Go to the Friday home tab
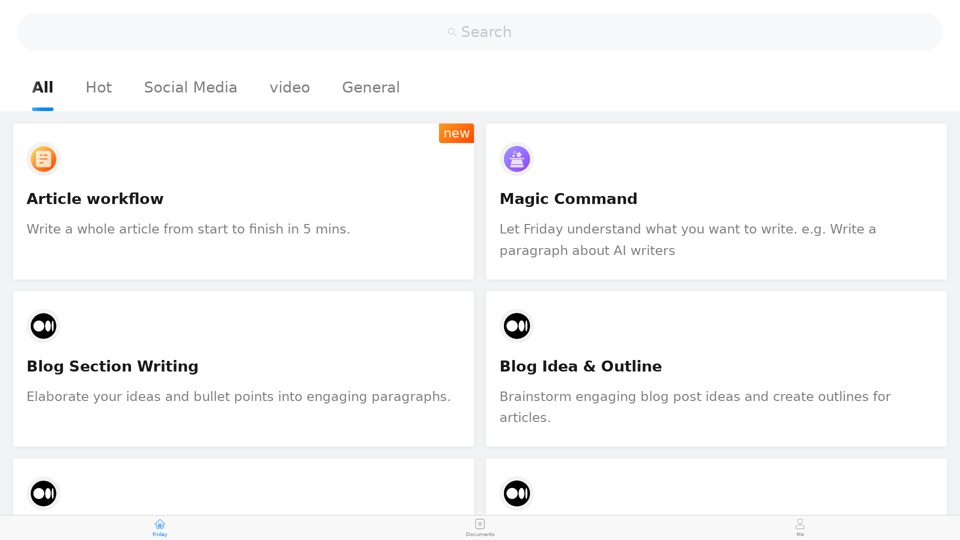960x540 pixels. 160,528
